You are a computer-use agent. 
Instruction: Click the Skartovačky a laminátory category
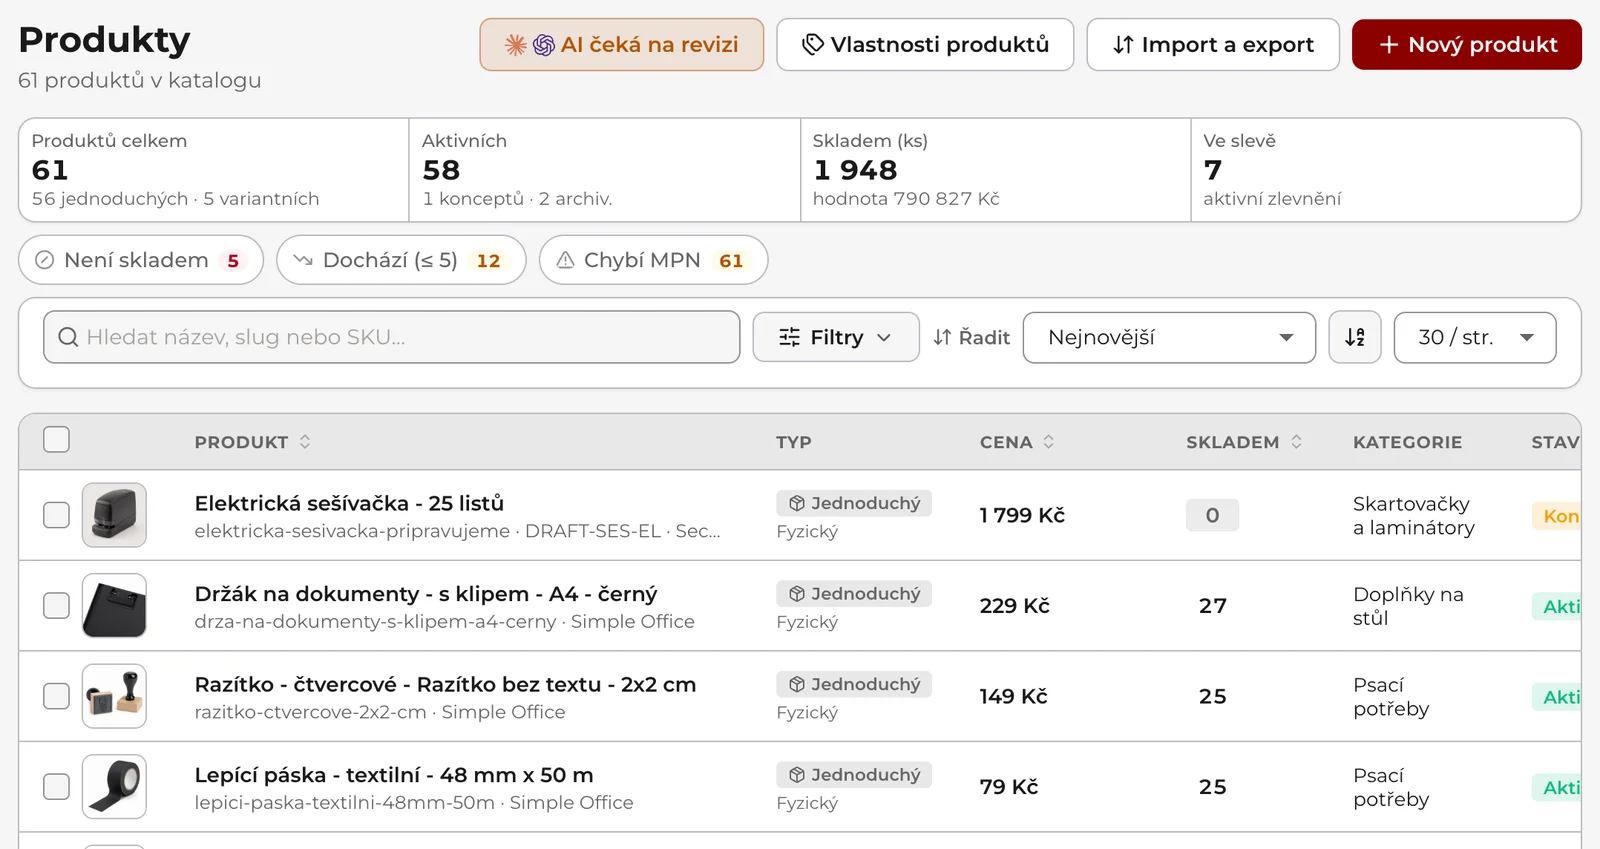(1414, 516)
